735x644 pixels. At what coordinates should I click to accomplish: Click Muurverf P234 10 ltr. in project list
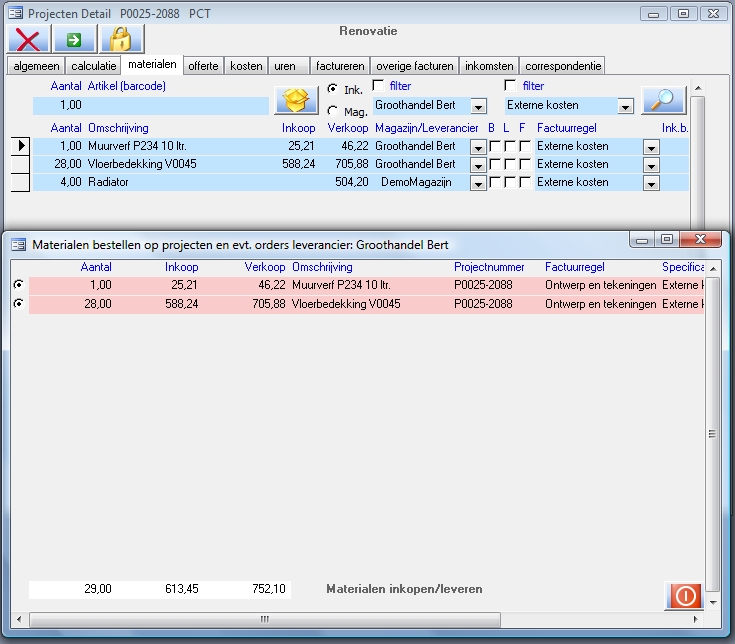[137, 146]
